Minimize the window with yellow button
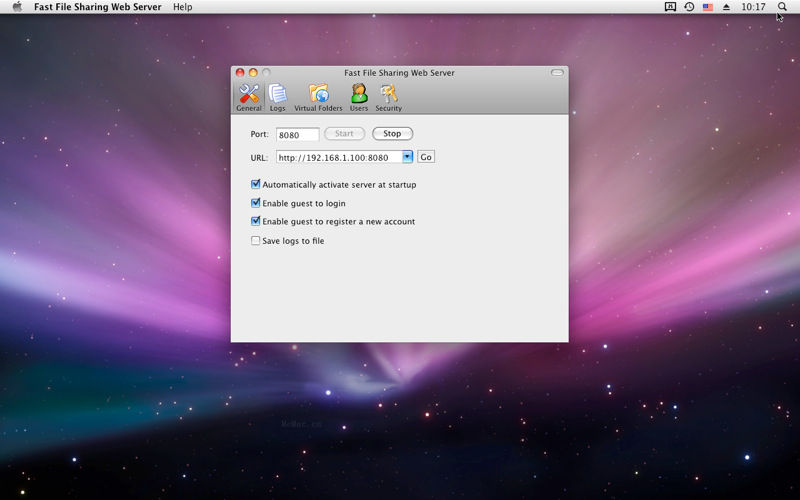Screen dimensions: 800x500 (253, 72)
